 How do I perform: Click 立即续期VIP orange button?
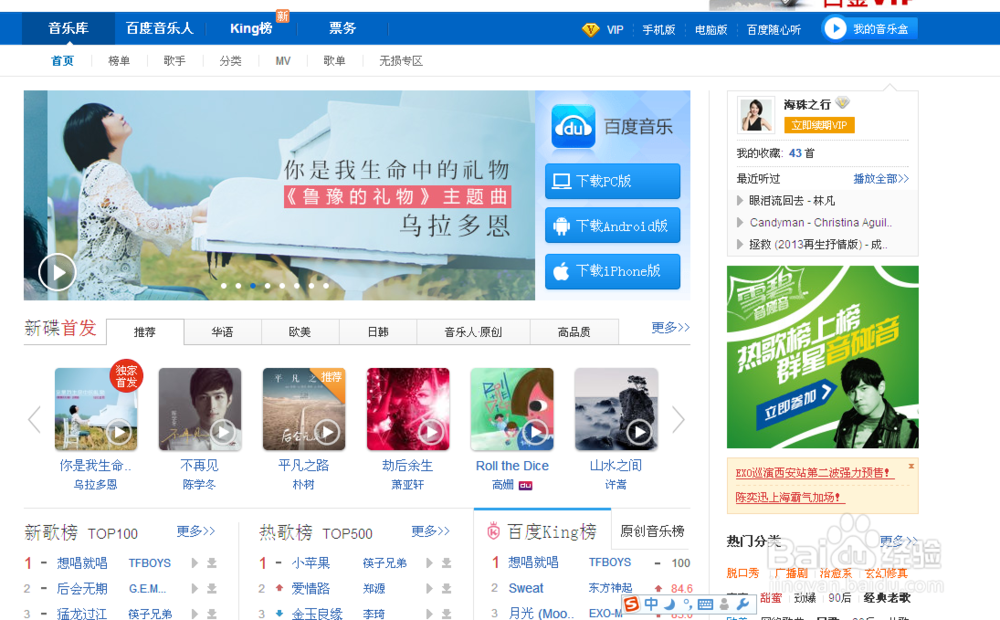tap(819, 125)
